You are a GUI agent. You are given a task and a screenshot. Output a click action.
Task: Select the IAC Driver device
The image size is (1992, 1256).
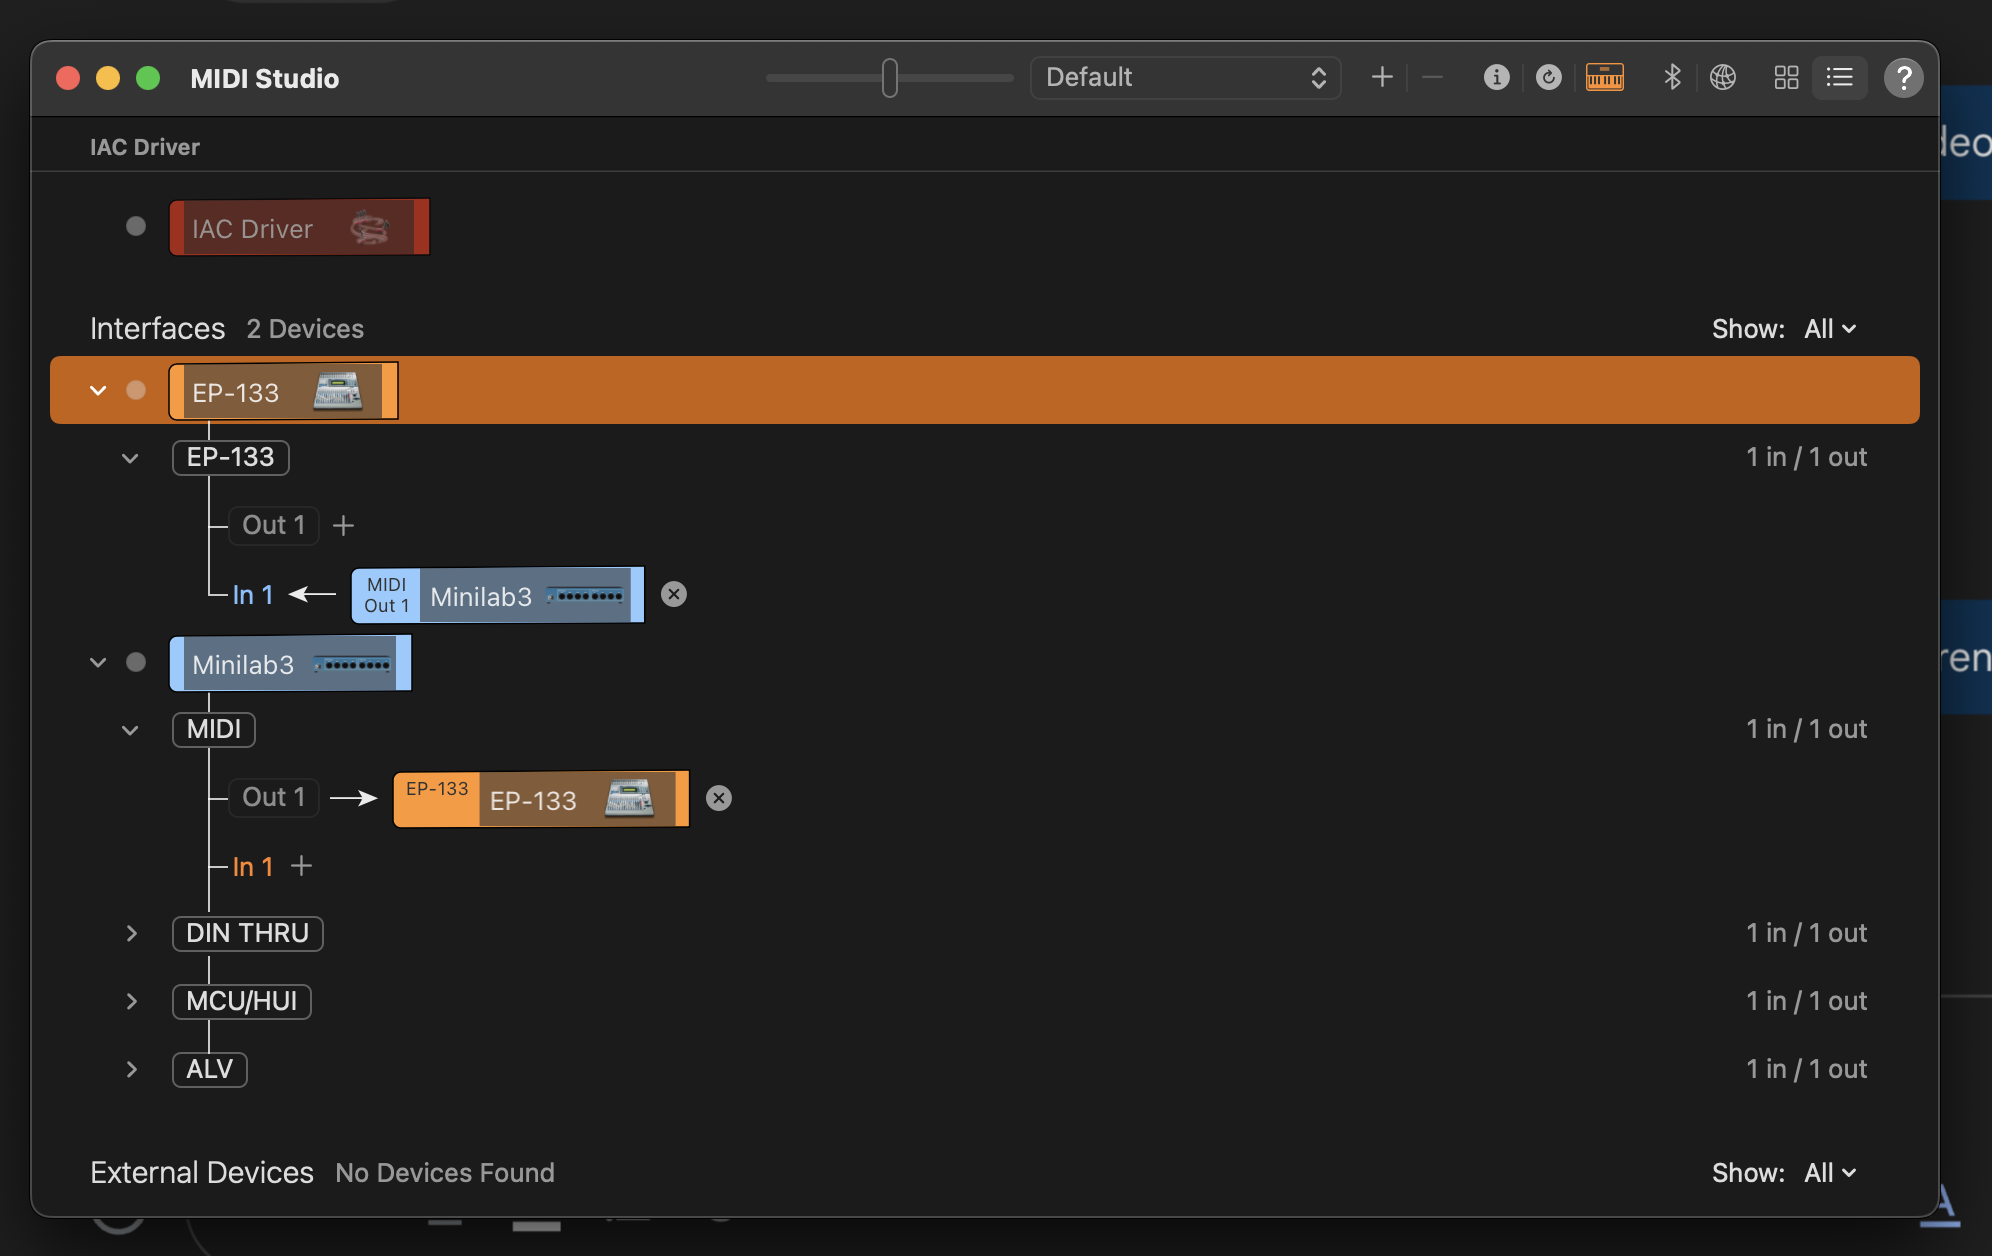point(299,227)
